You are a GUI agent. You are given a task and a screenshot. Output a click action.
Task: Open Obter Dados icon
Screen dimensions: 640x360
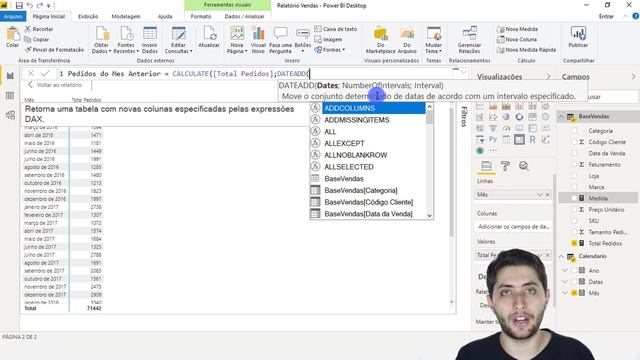click(102, 34)
